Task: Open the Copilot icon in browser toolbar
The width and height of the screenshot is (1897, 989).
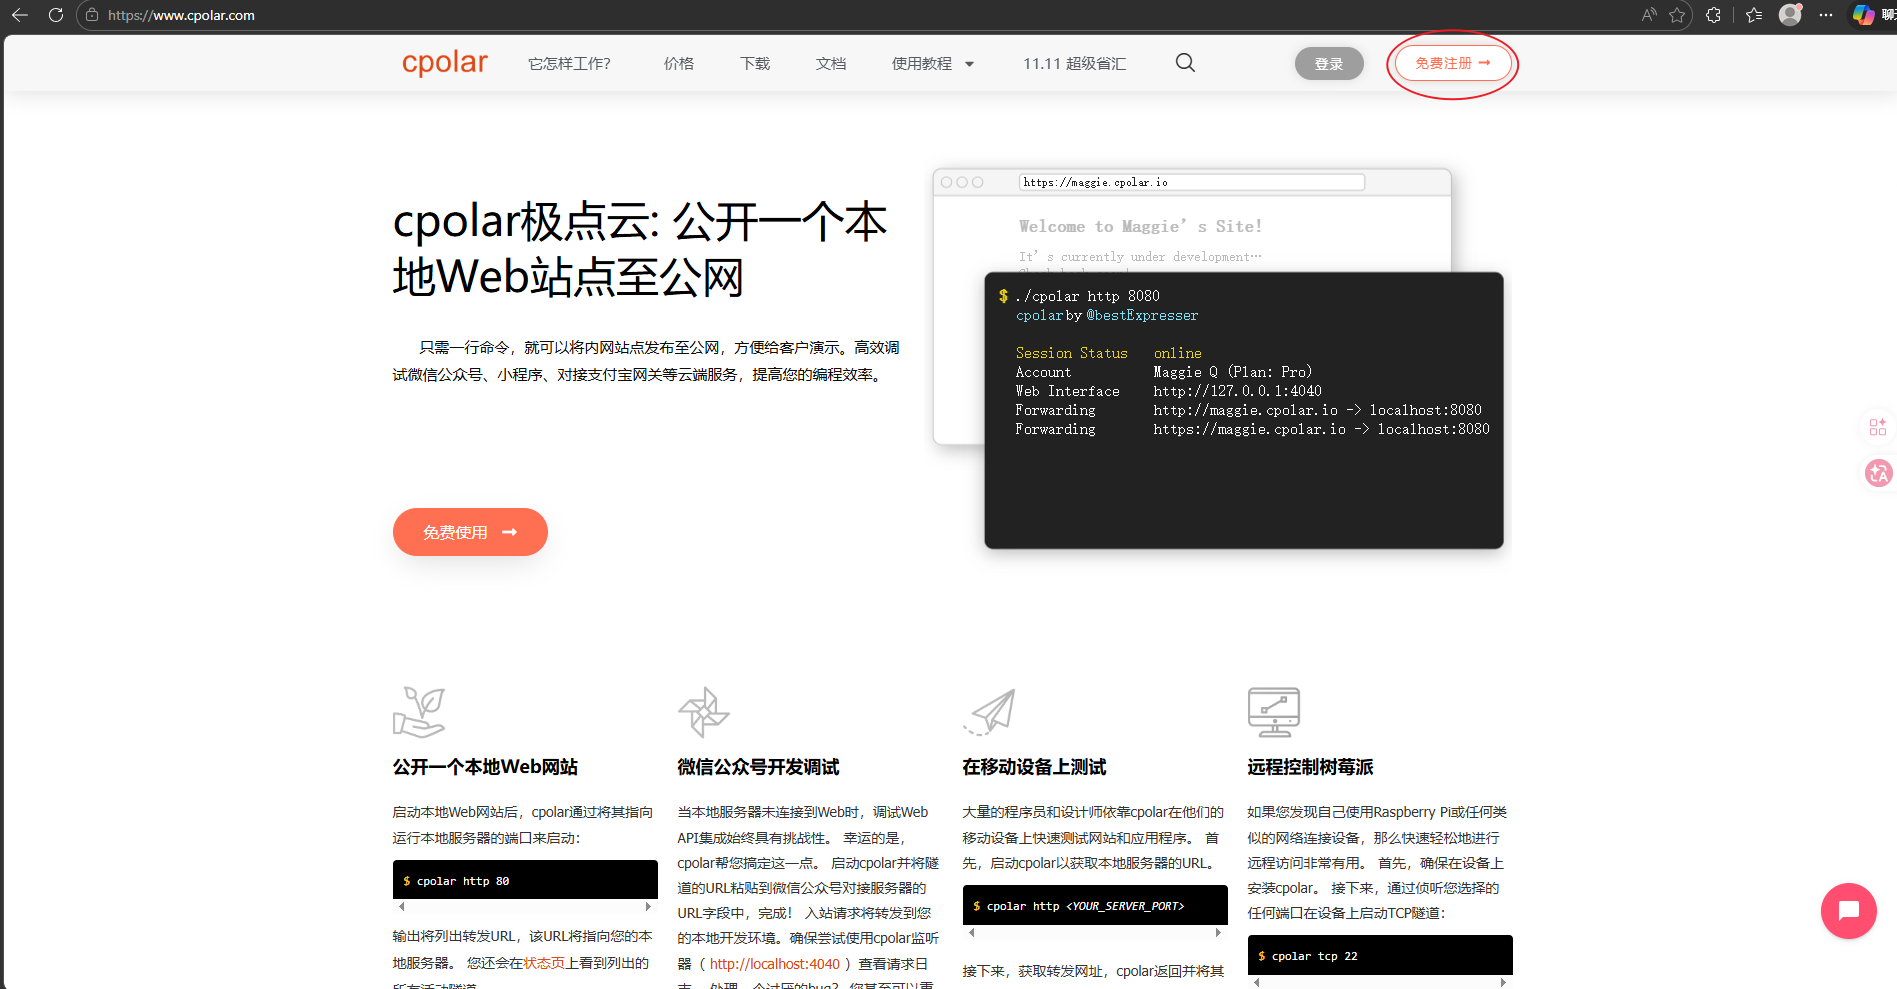Action: click(x=1863, y=15)
